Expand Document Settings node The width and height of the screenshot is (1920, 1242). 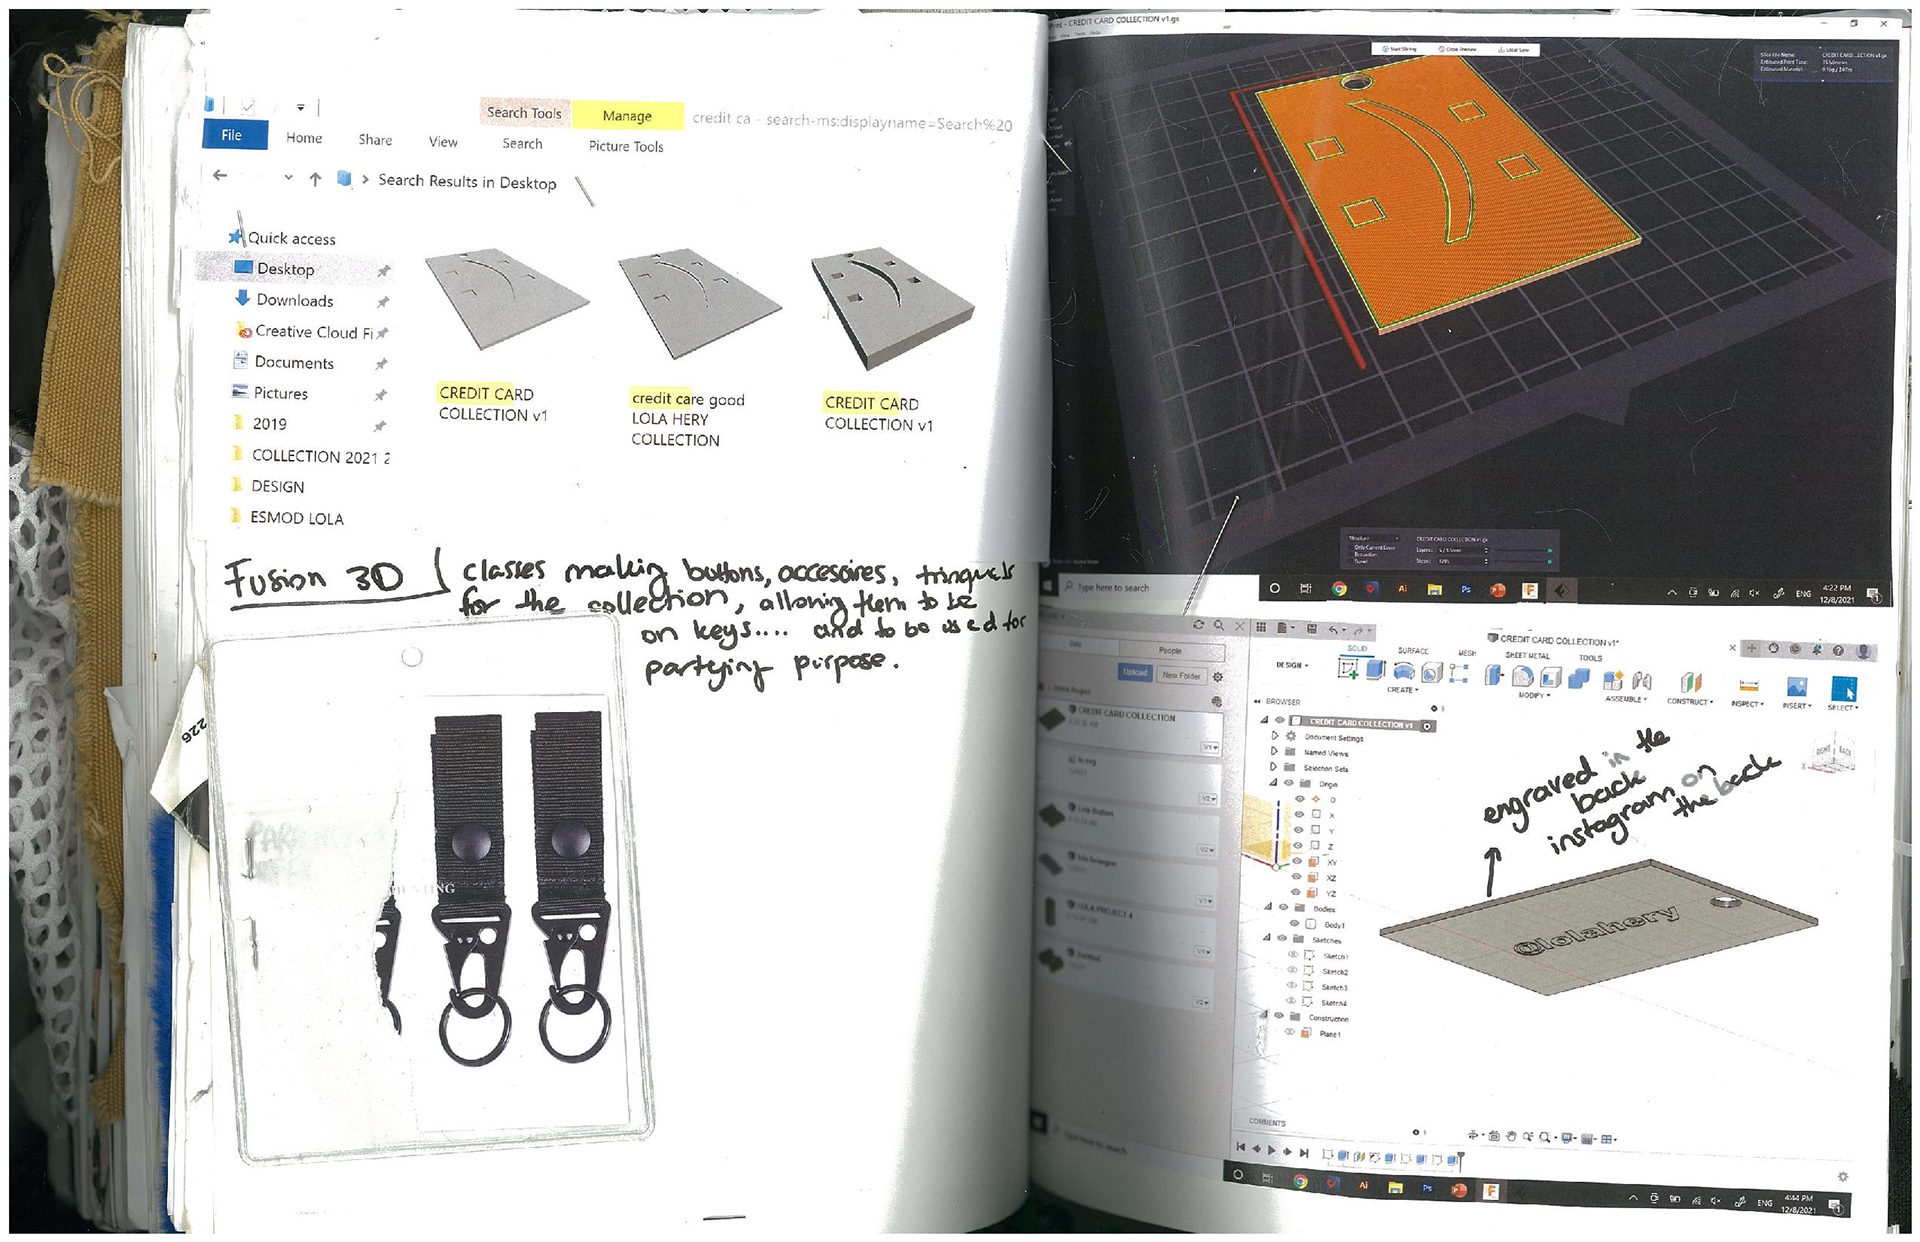point(1274,736)
